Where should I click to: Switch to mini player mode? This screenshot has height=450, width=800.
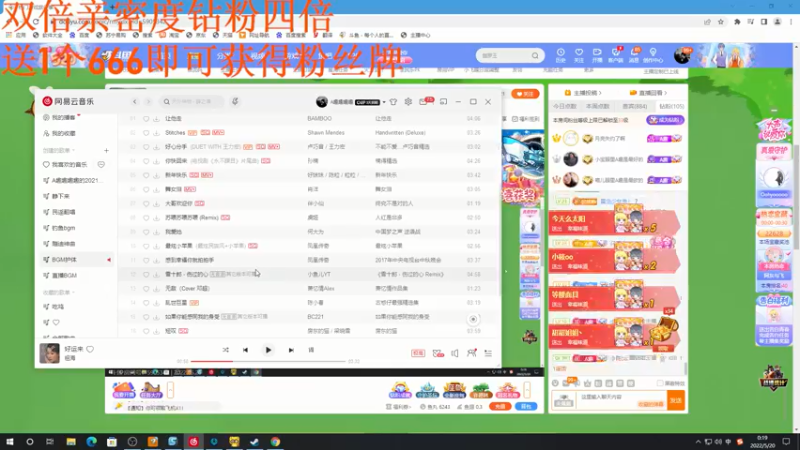[443, 102]
